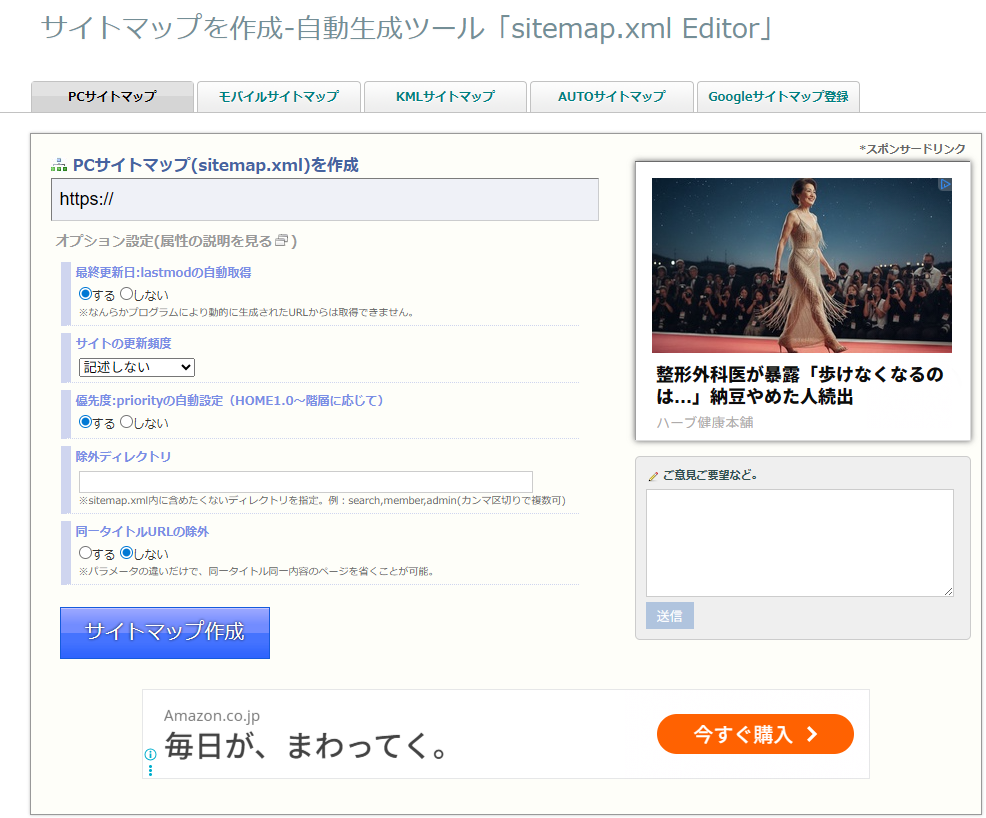The image size is (986, 818).
Task: Open the Googleサイトマップ登録 tab
Action: (x=778, y=97)
